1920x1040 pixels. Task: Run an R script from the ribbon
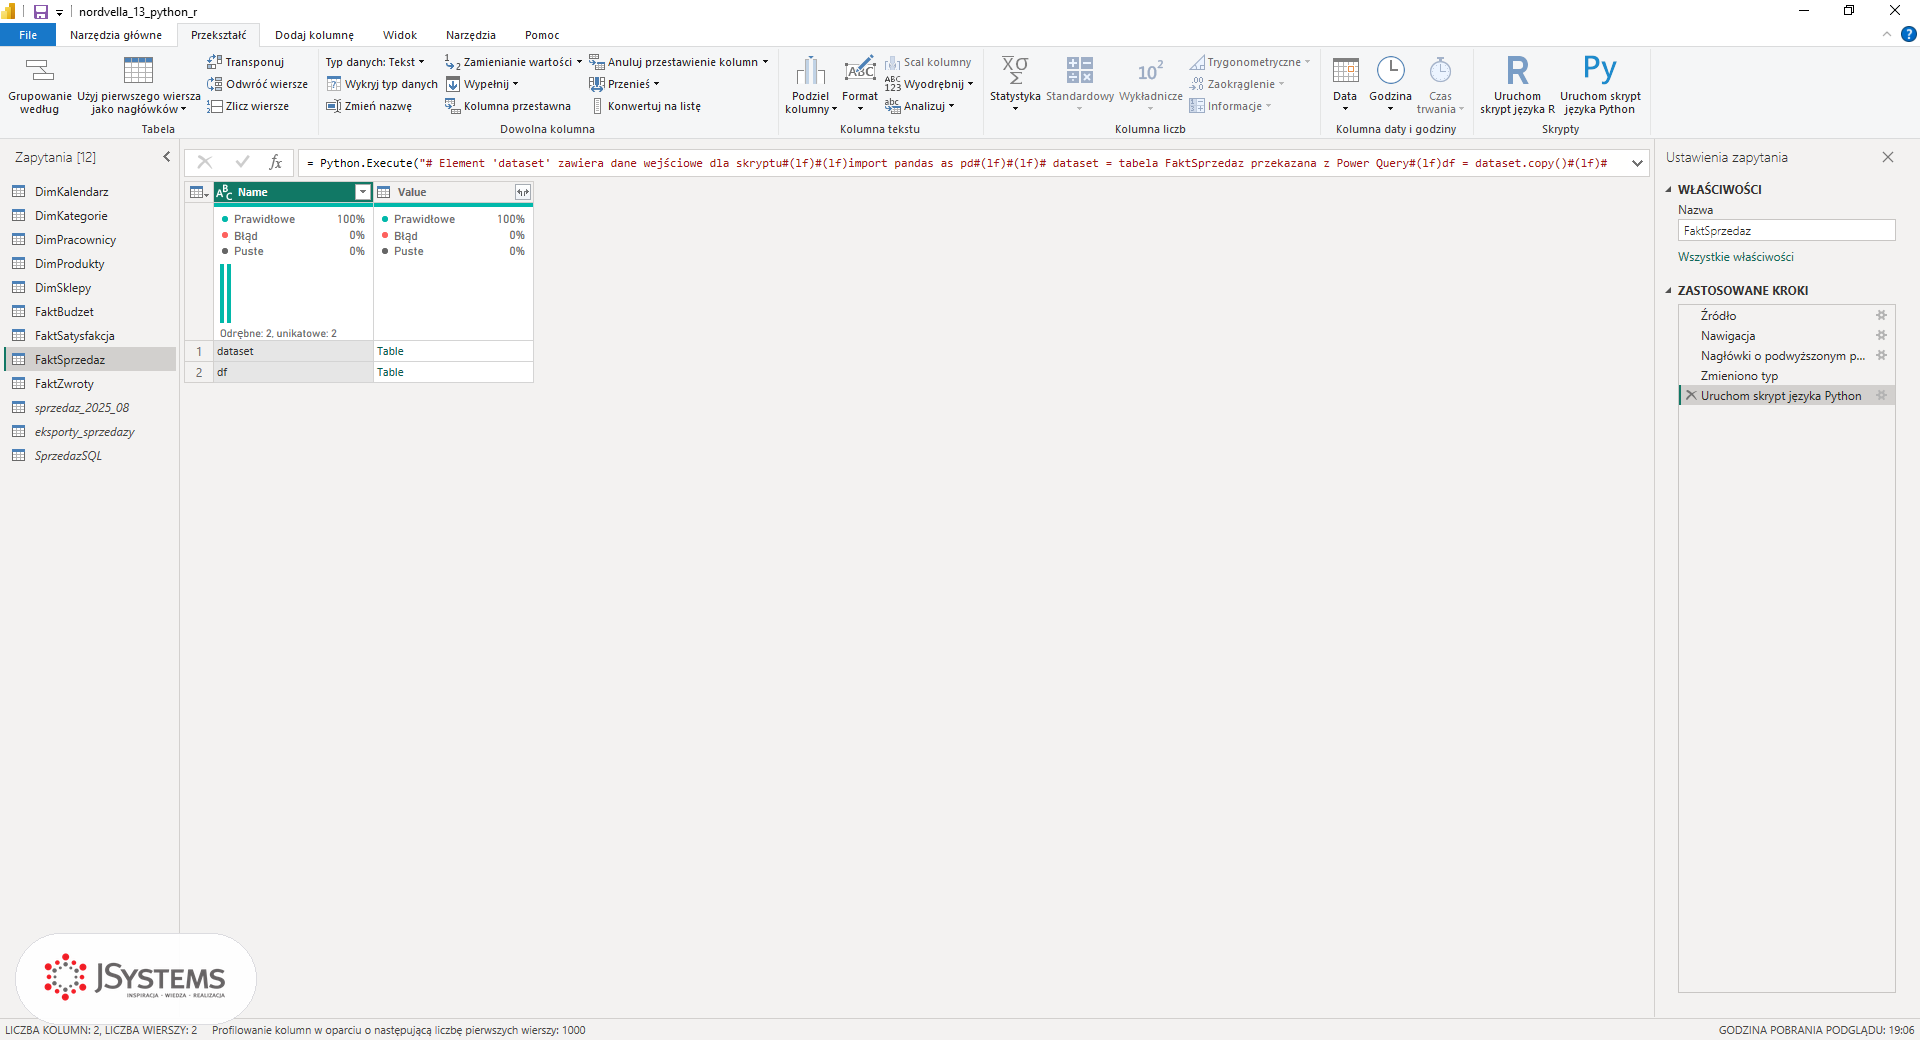[1517, 85]
